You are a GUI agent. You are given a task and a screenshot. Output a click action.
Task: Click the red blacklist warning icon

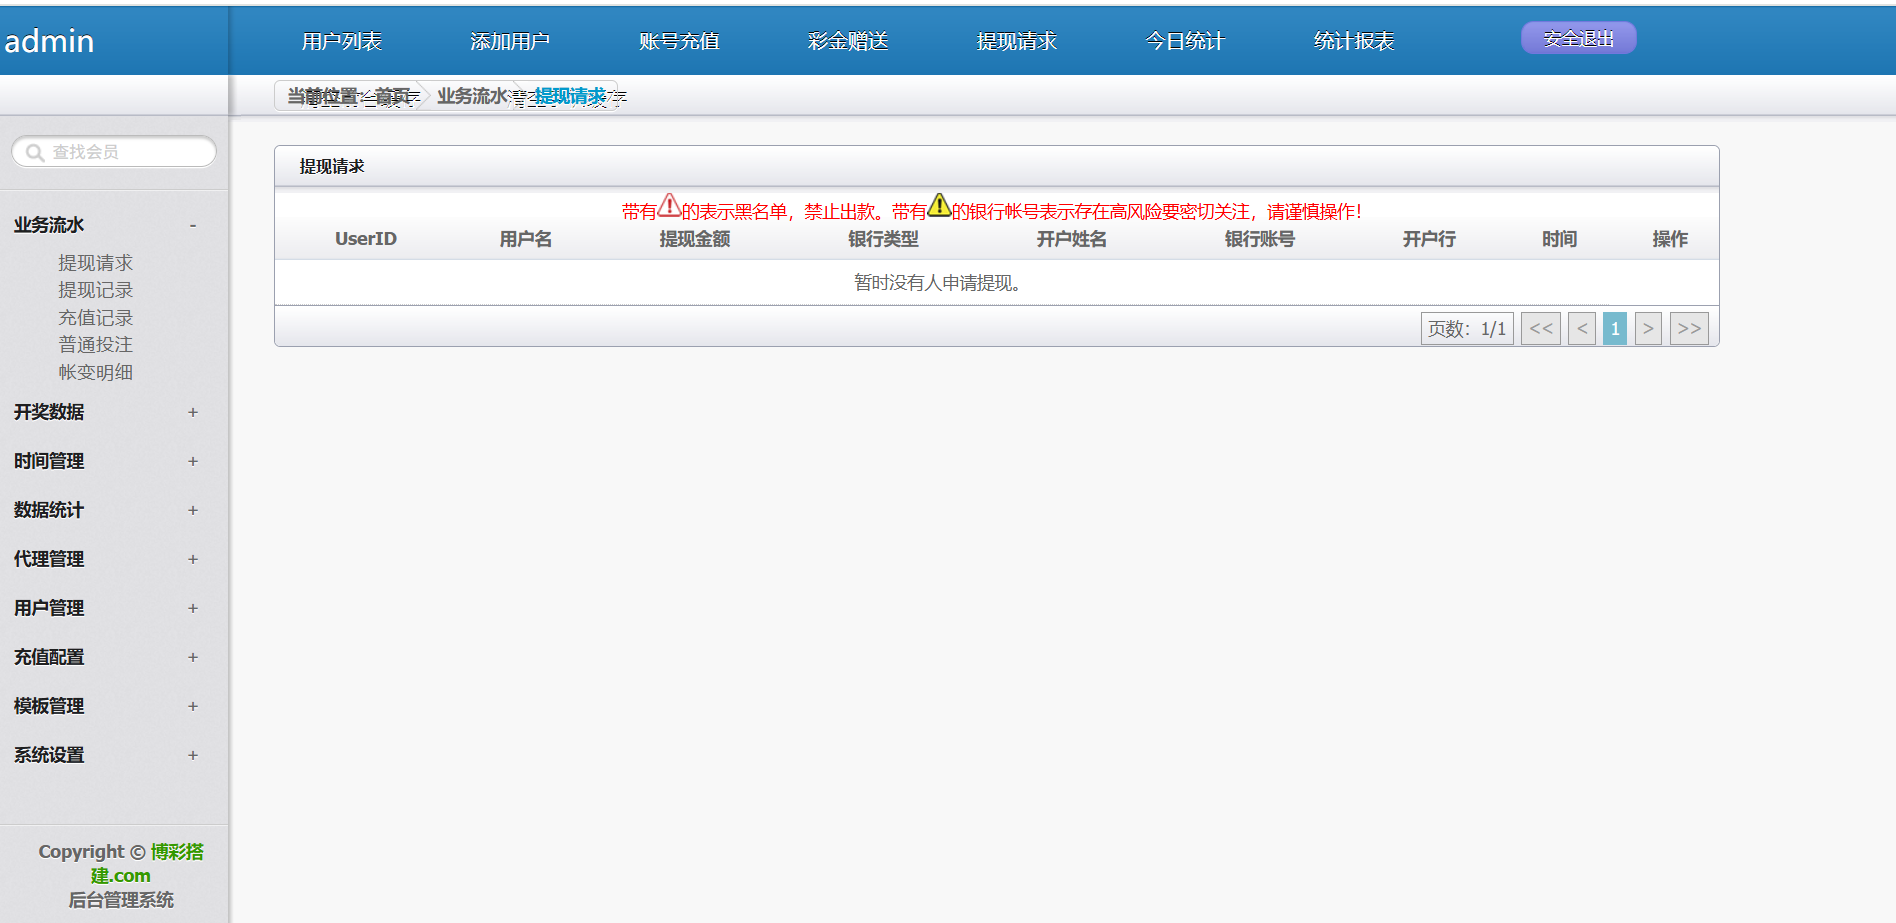pos(669,206)
